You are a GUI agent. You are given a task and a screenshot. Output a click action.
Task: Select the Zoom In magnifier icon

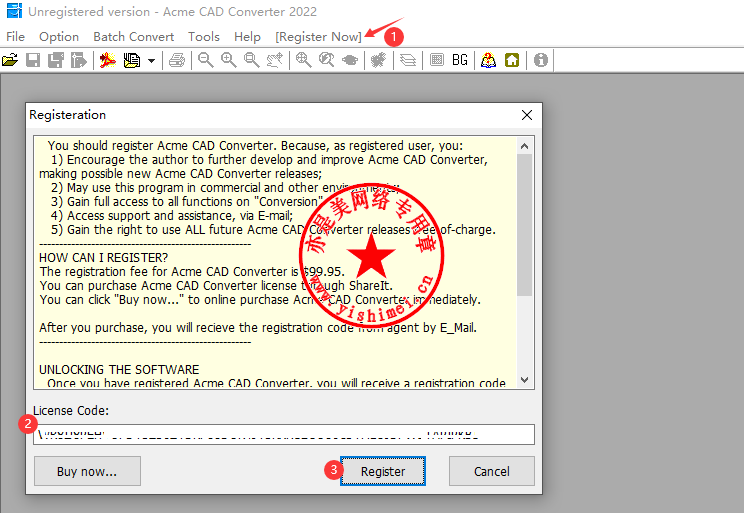(x=229, y=60)
